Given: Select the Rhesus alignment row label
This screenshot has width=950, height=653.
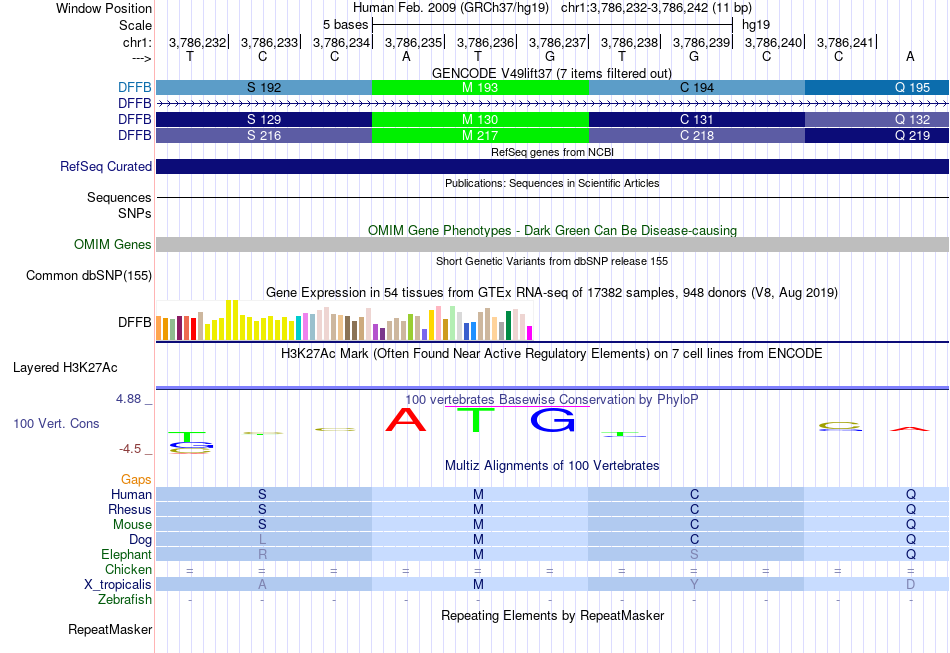Looking at the screenshot, I should pos(130,509).
